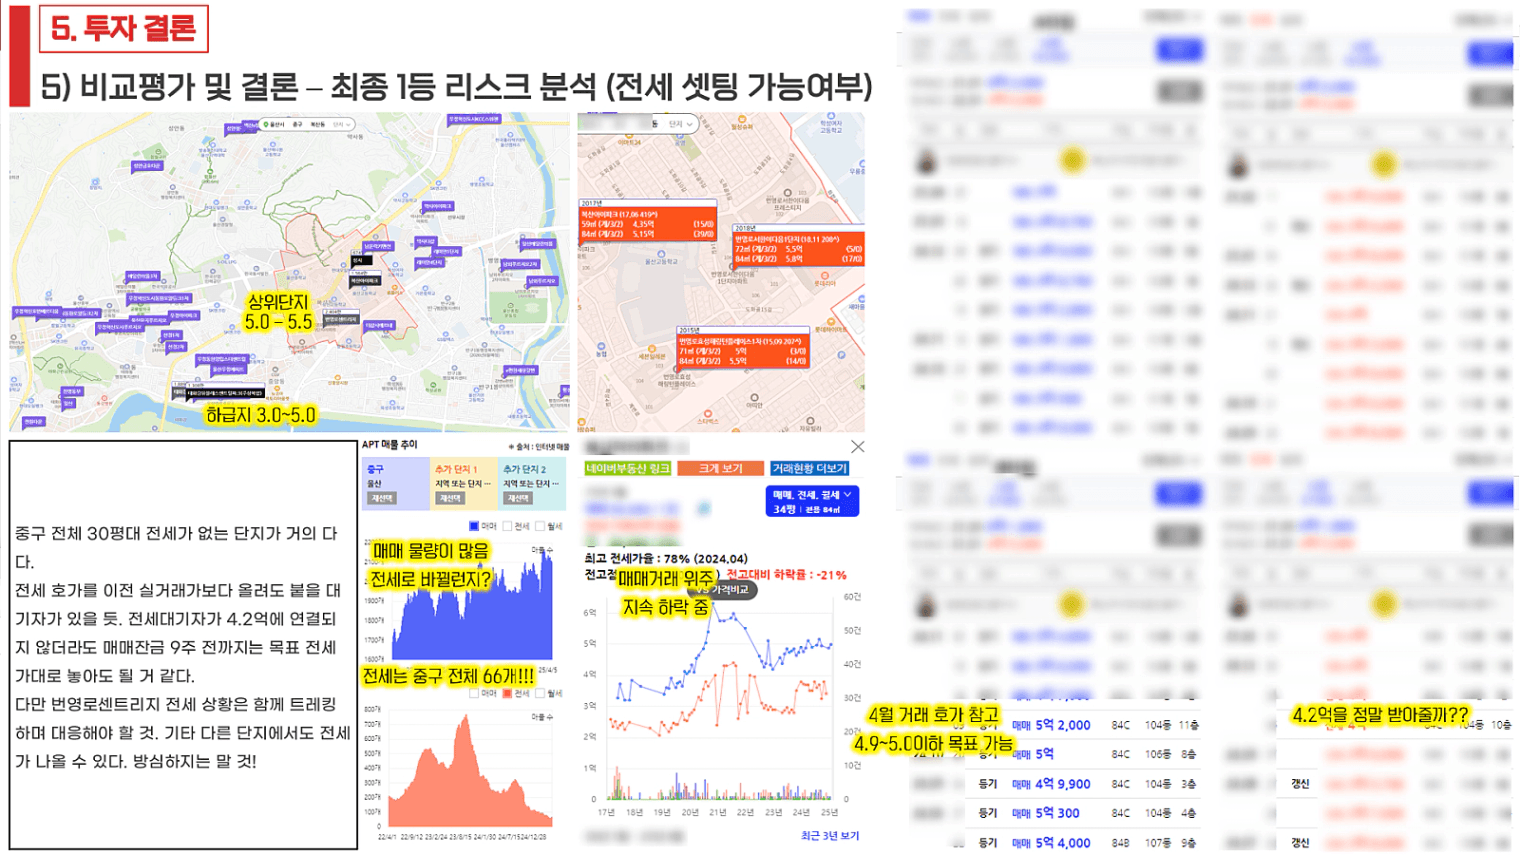Toggle 전세 checkbox above orange listing chart
1520x855 pixels.
(x=508, y=693)
